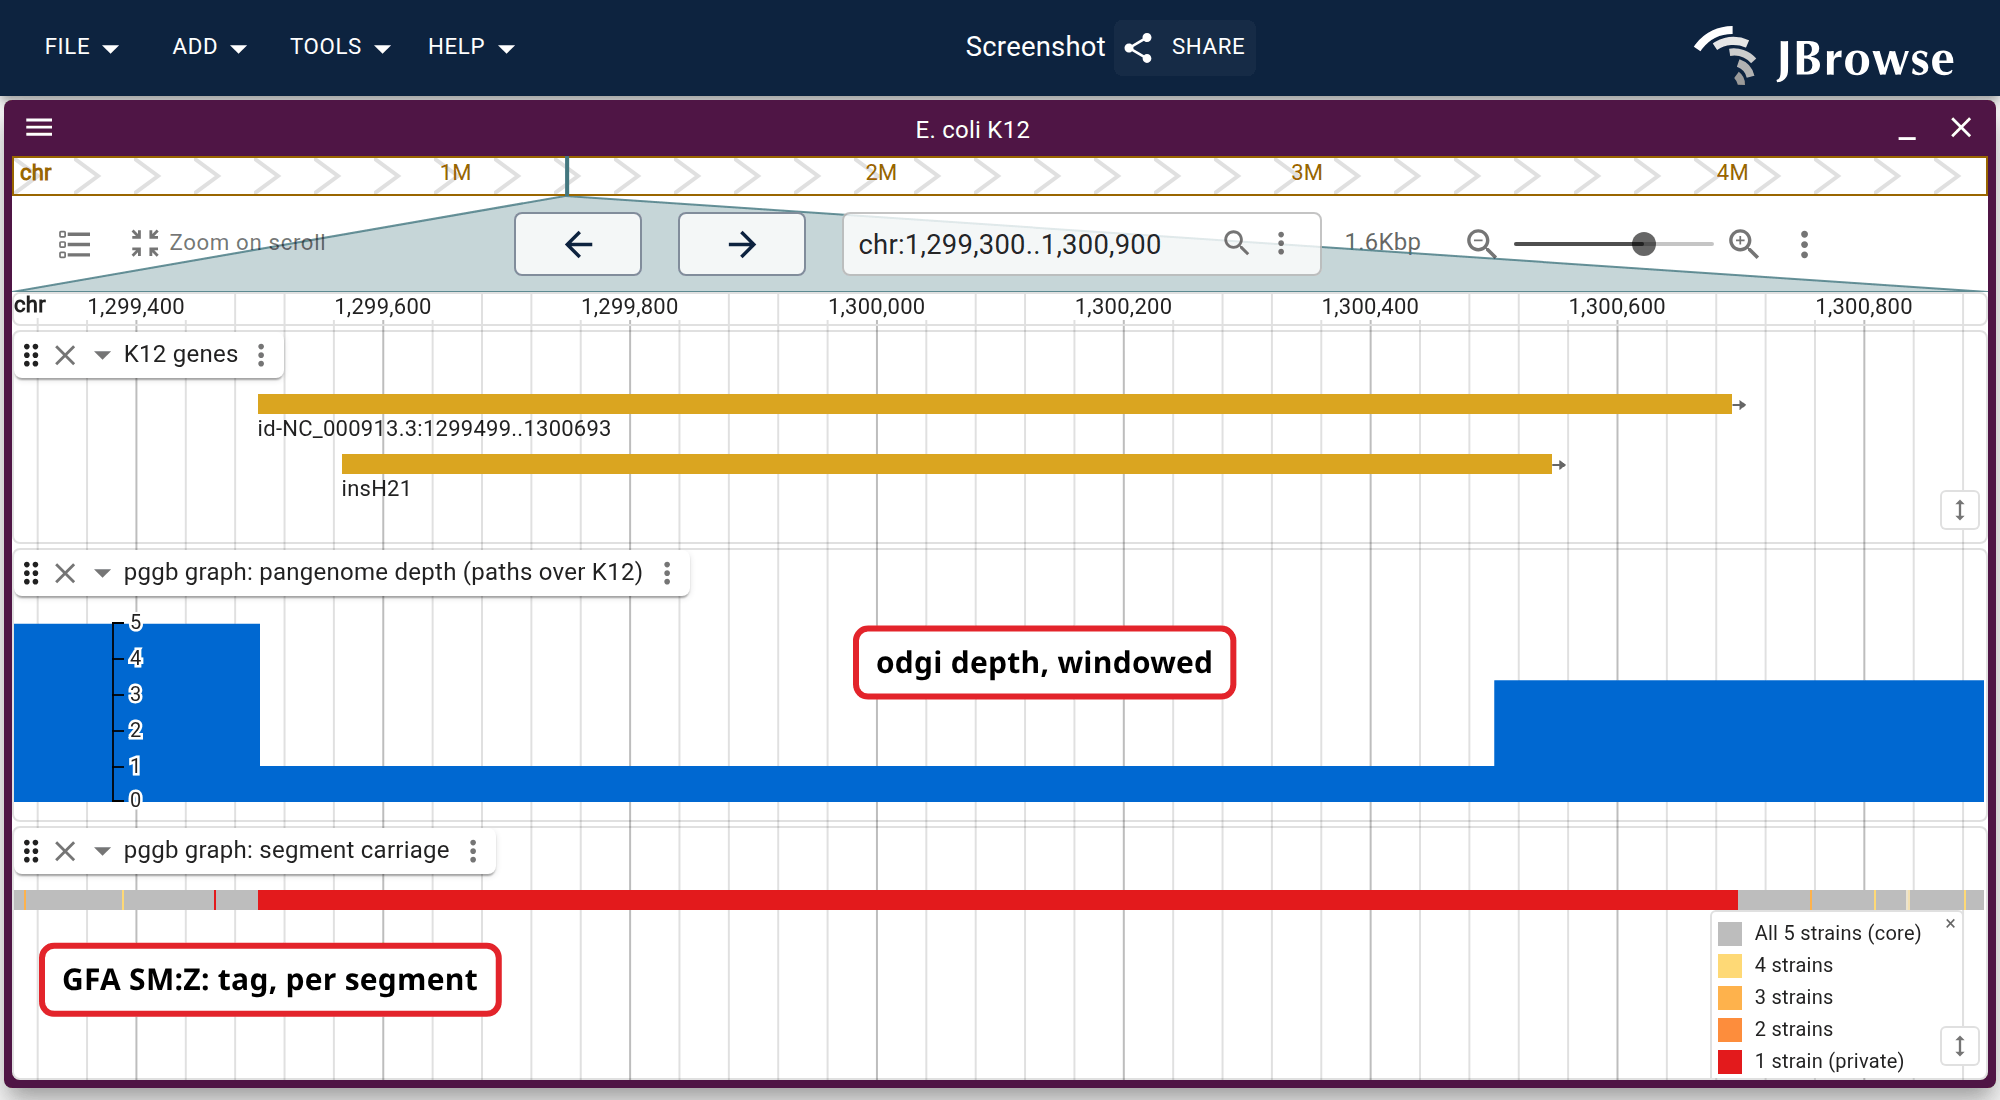The image size is (2000, 1100).
Task: Open the HELP menu
Action: point(470,47)
